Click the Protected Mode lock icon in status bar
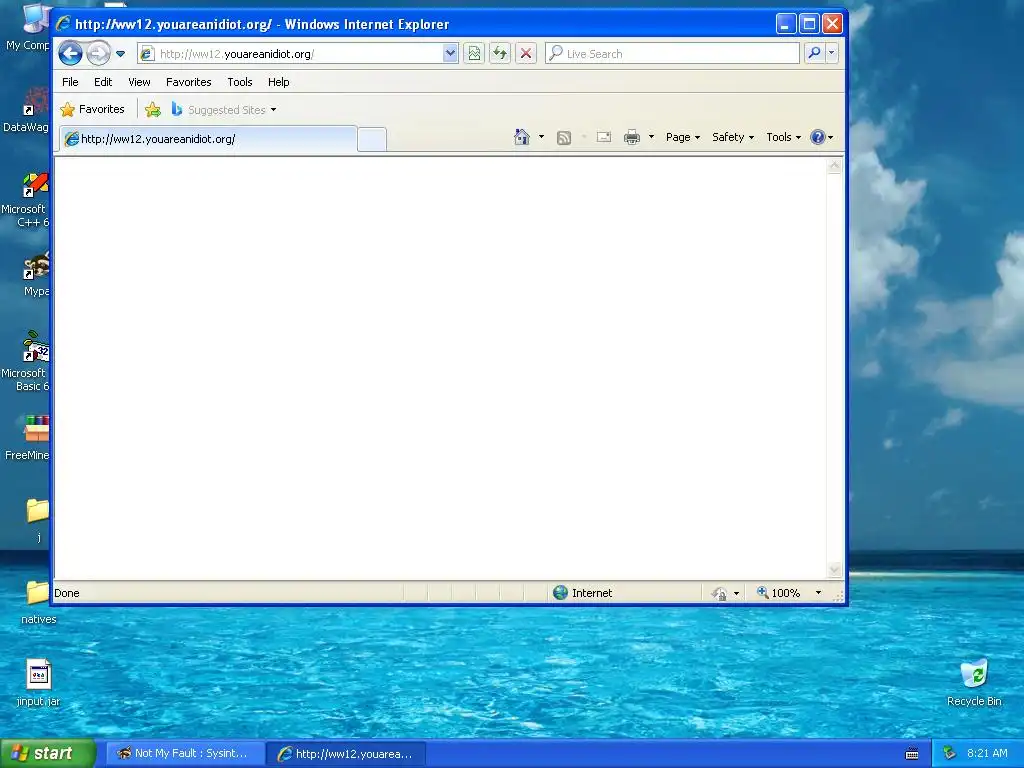The height and width of the screenshot is (768, 1024). click(x=720, y=593)
